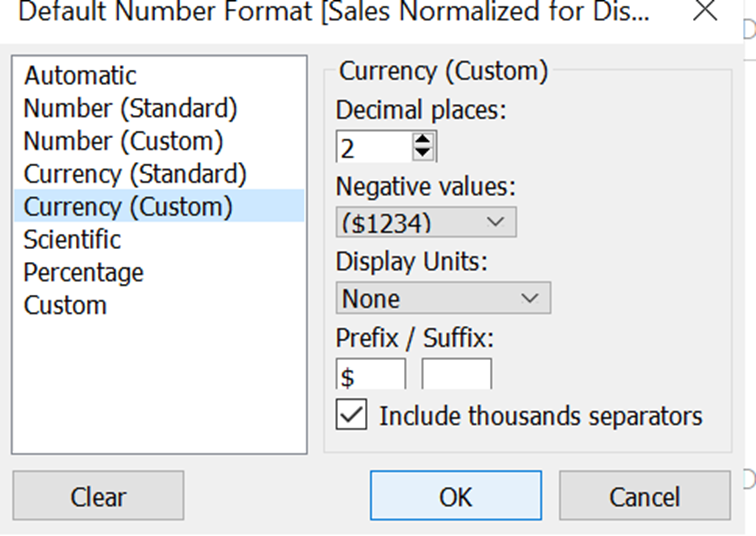This screenshot has width=756, height=536.
Task: Select Number (Custom) in list
Action: tap(123, 141)
